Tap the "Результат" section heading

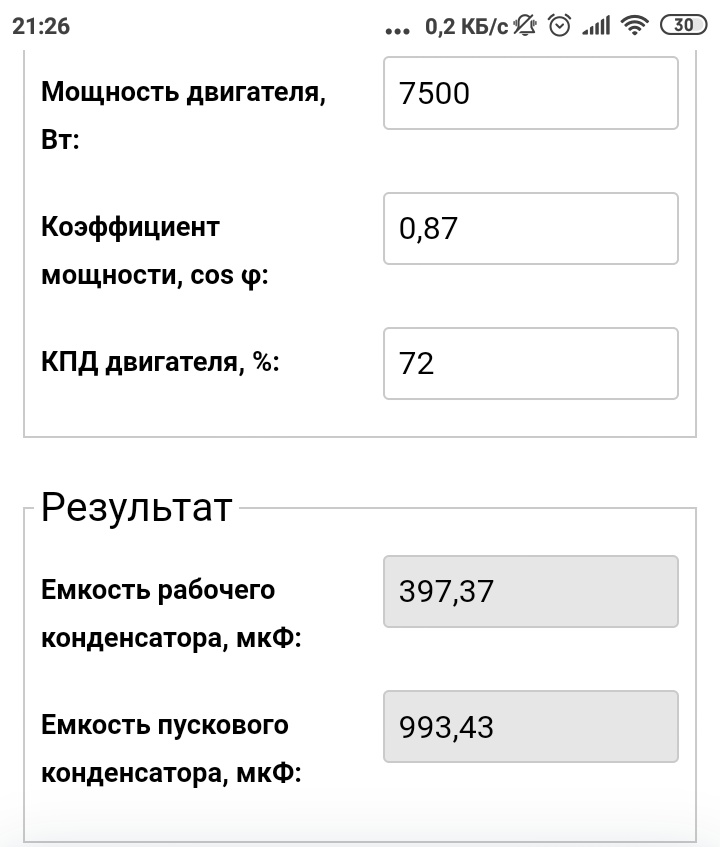(136, 508)
